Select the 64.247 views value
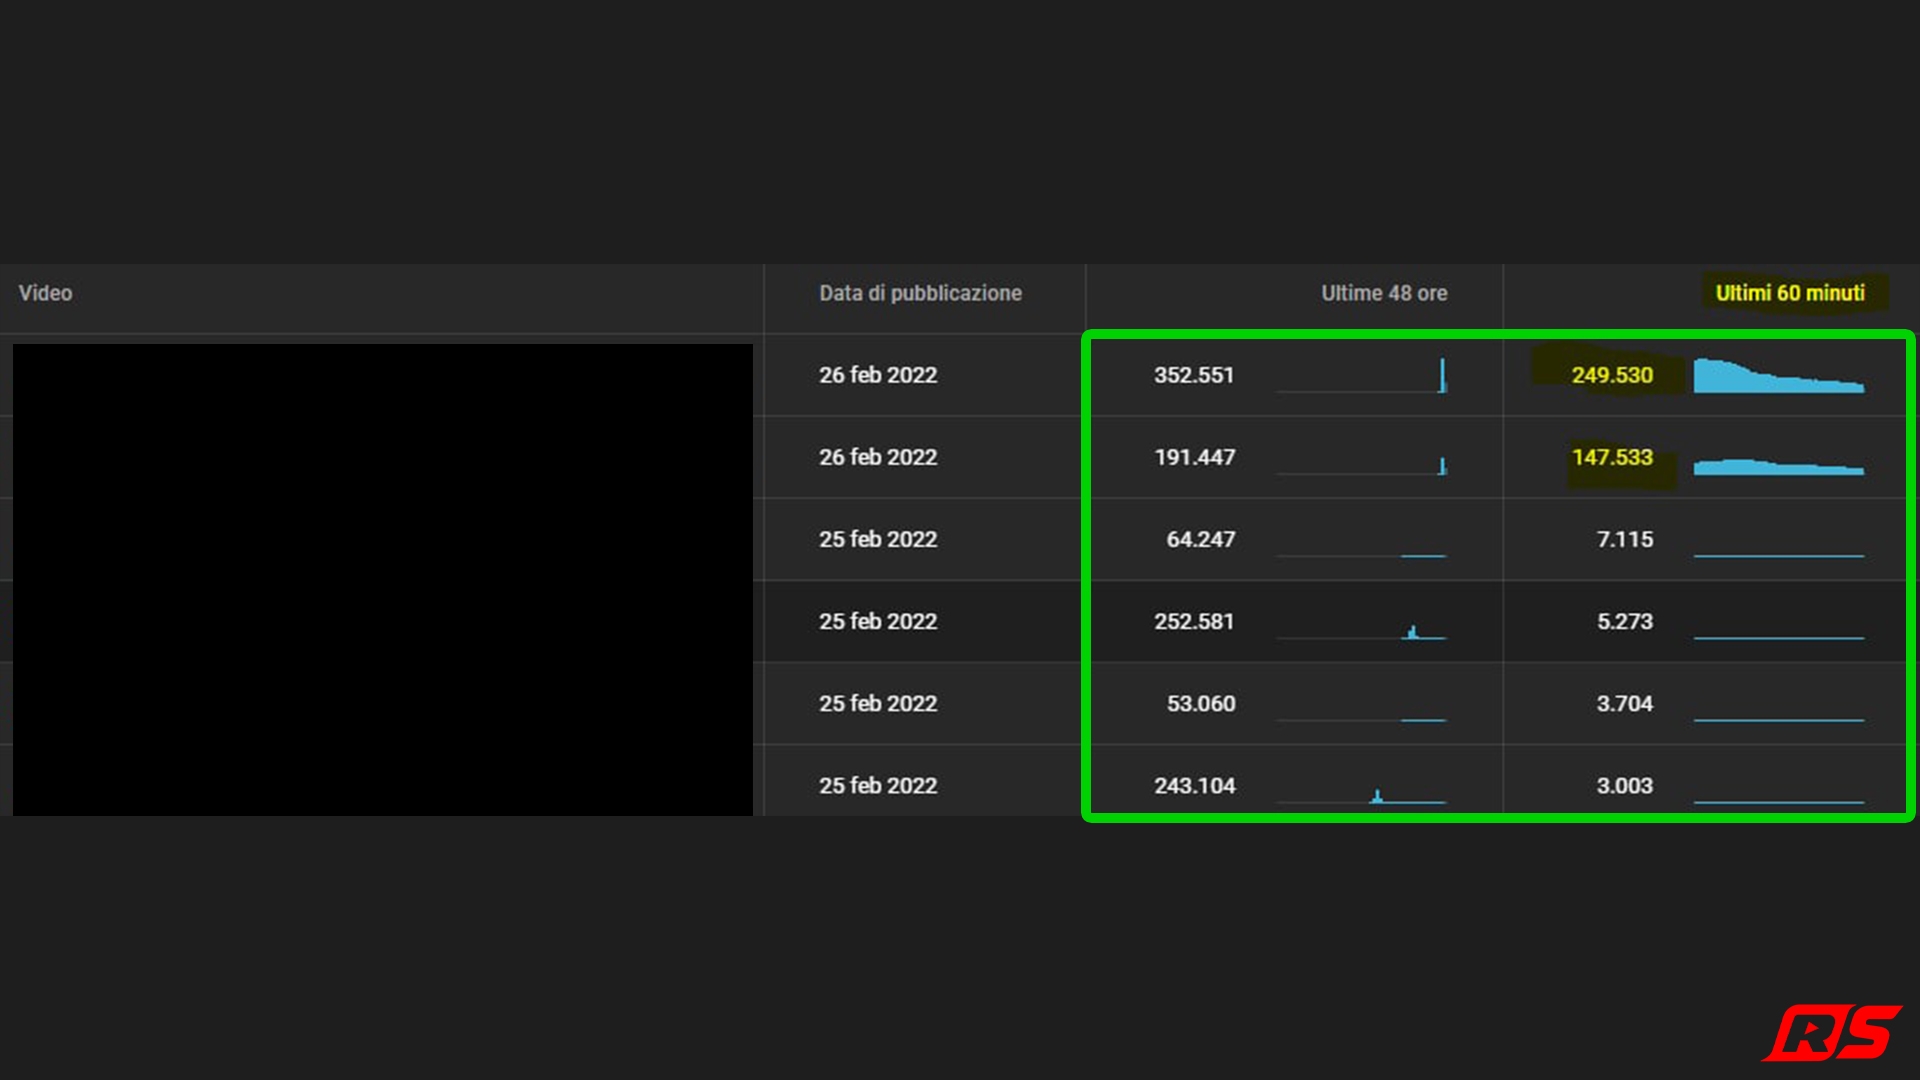This screenshot has width=1920, height=1080. 1200,539
